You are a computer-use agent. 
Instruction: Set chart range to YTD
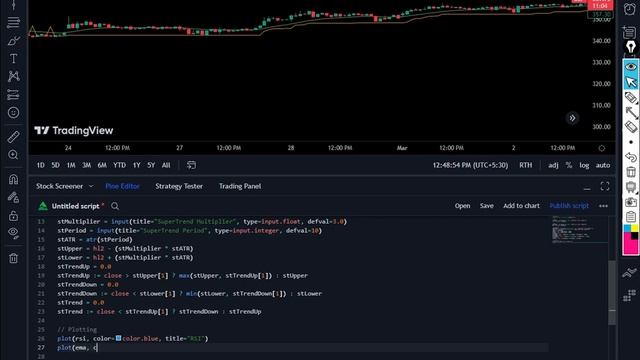tap(119, 165)
